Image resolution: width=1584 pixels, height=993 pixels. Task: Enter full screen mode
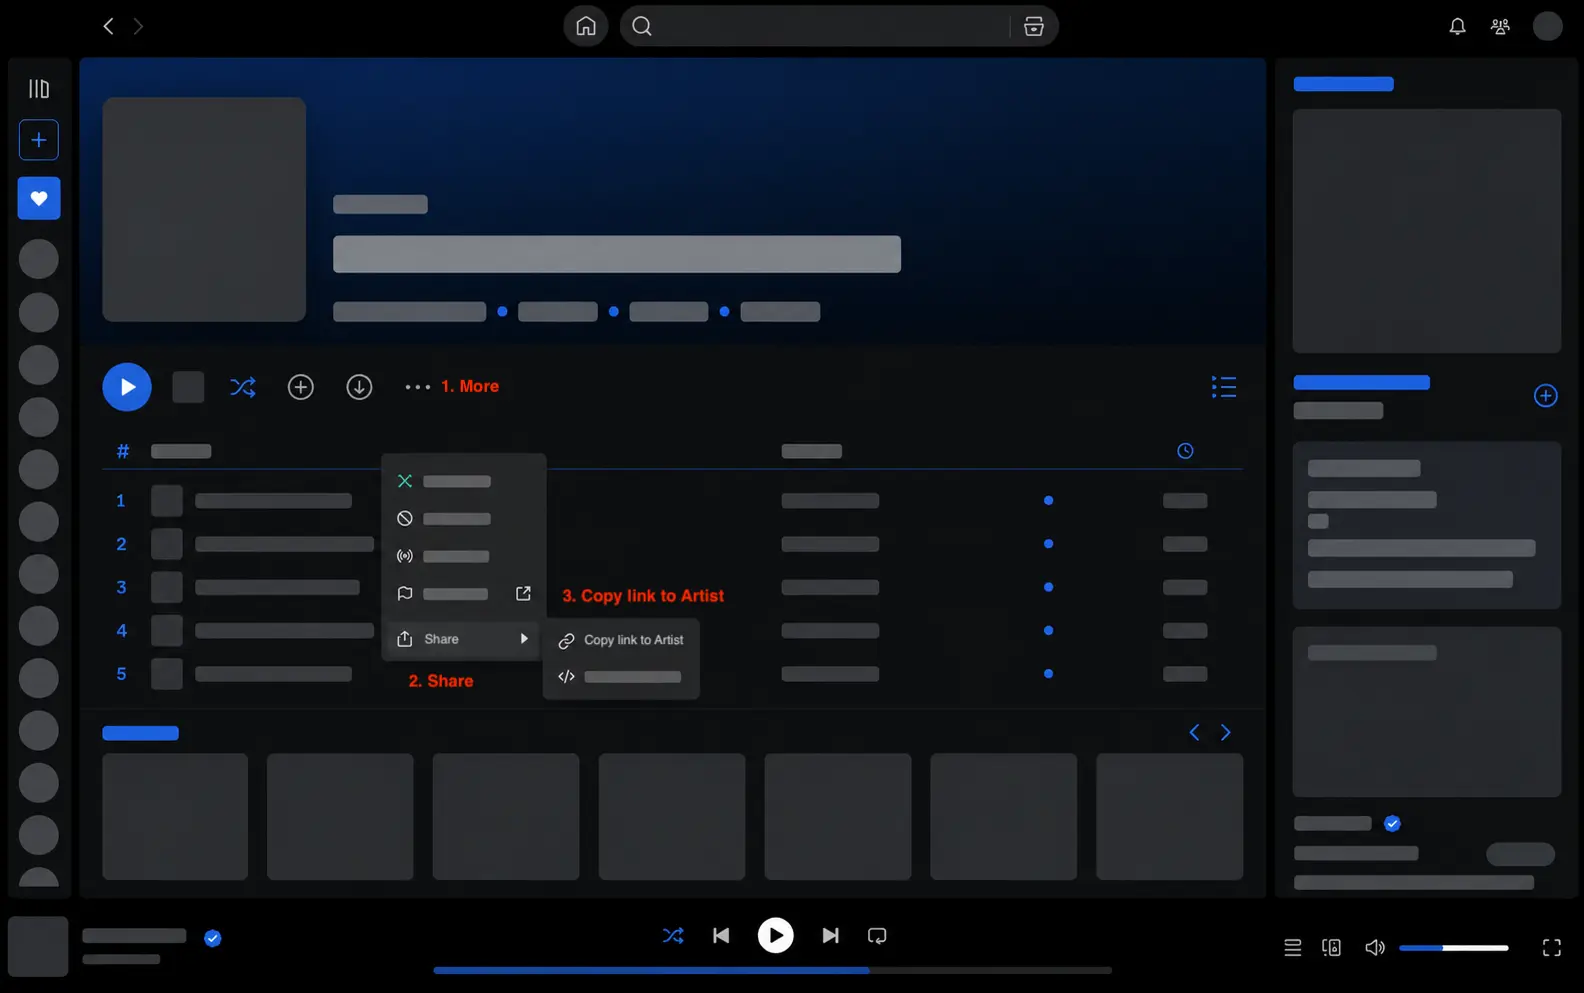pos(1551,947)
